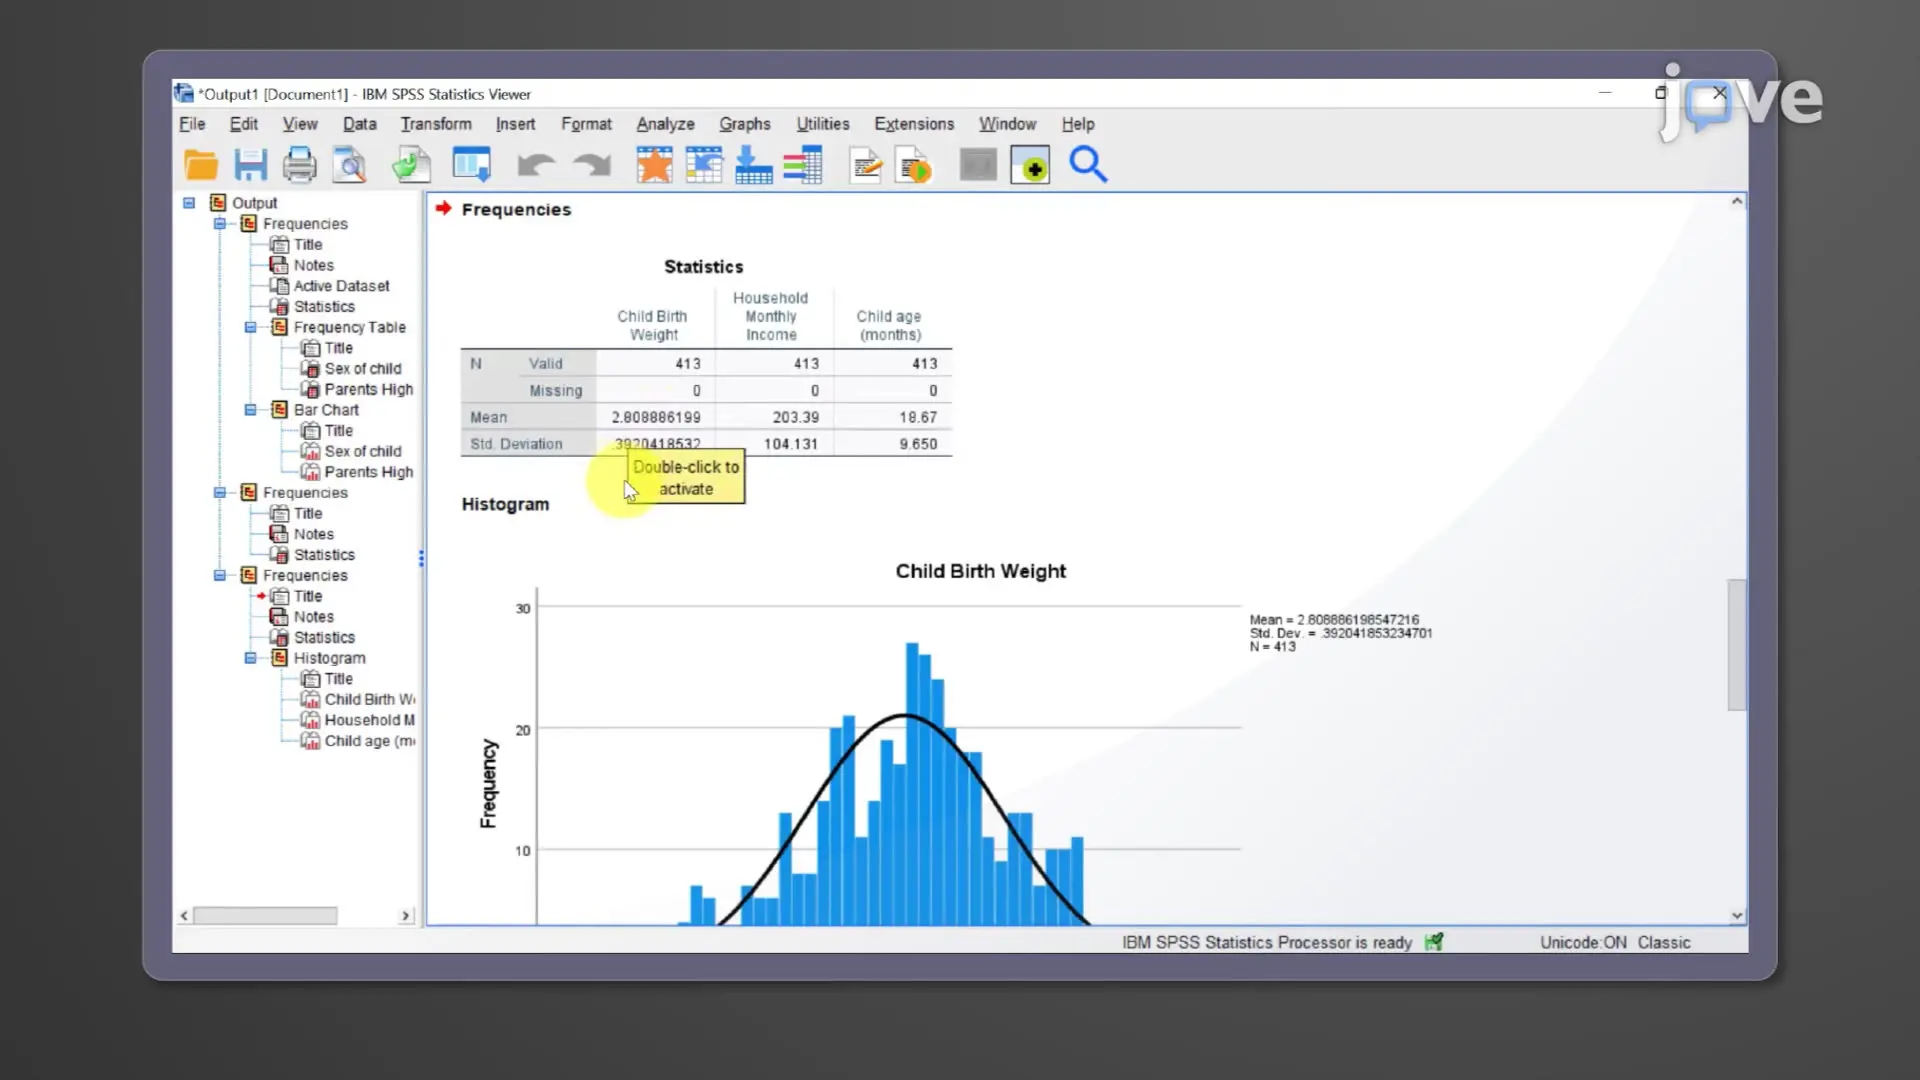
Task: Click the Undo arrow in the toolbar
Action: tap(536, 165)
